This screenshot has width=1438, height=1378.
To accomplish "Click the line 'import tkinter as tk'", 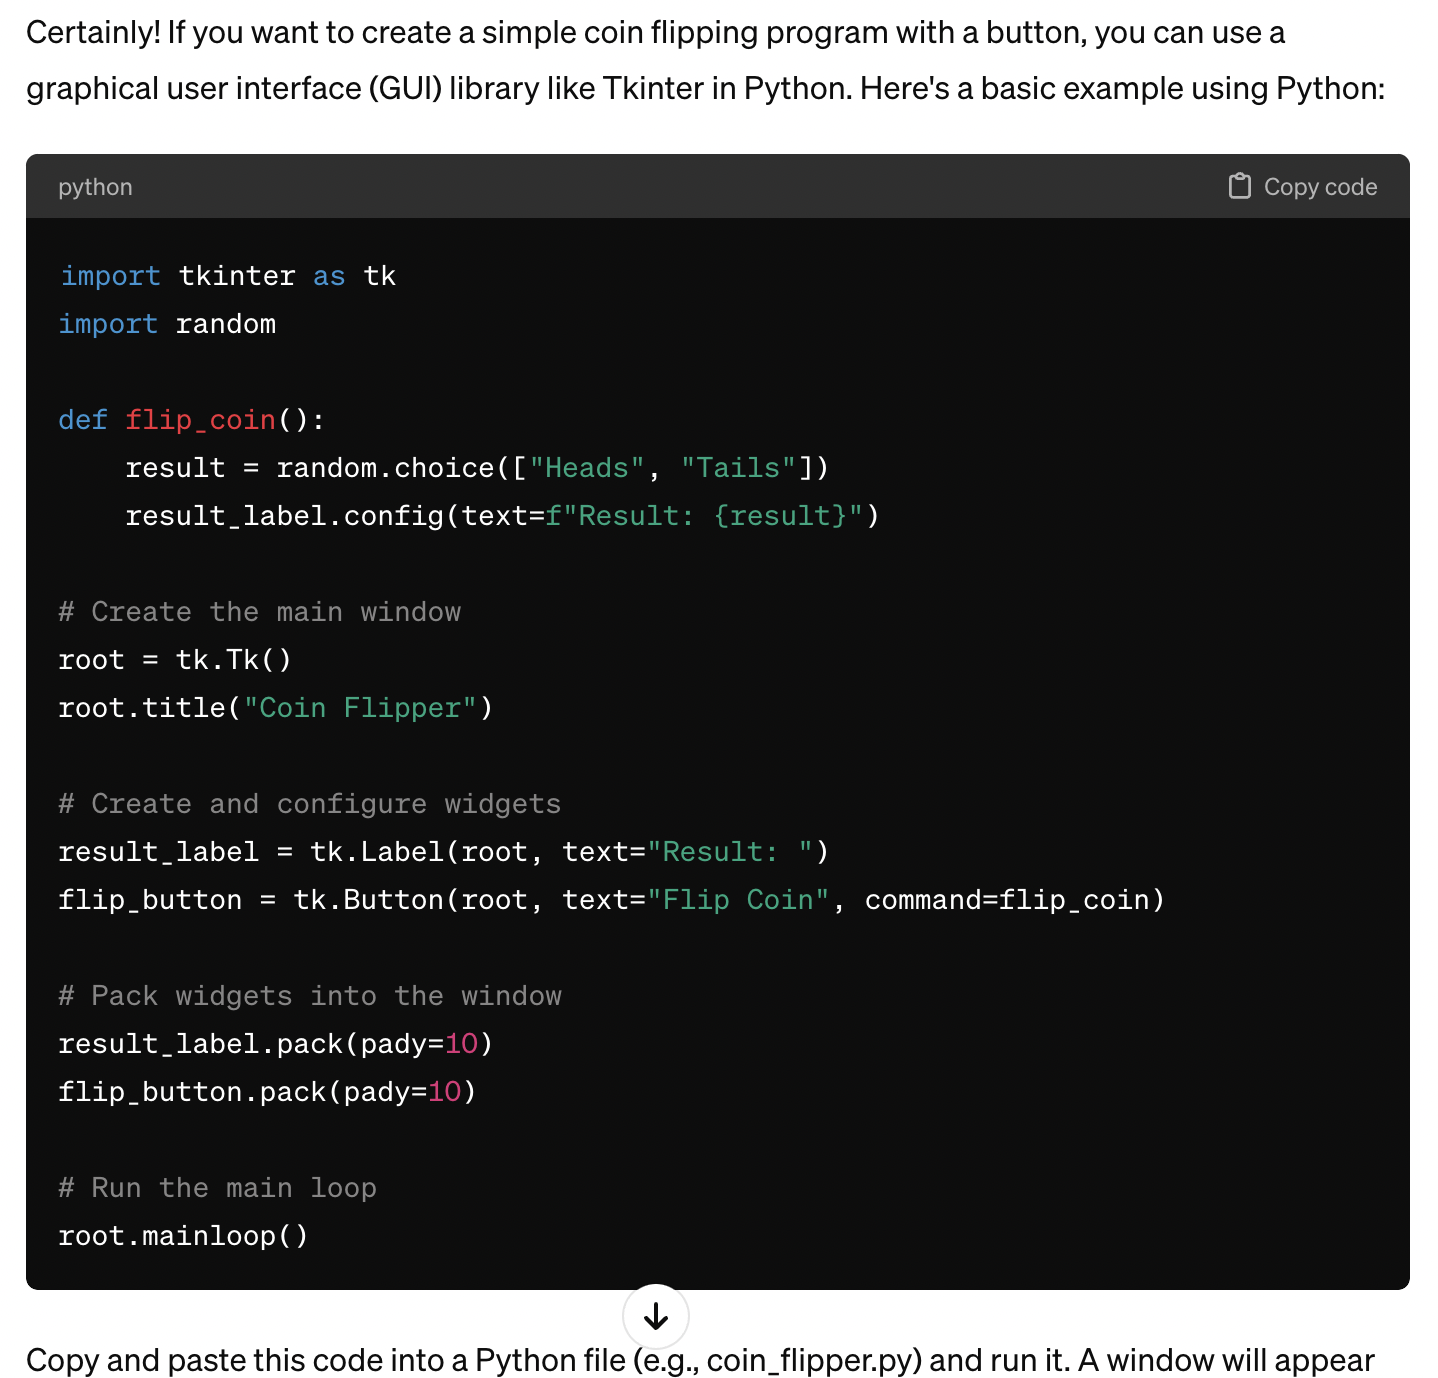I will pyautogui.click(x=228, y=276).
